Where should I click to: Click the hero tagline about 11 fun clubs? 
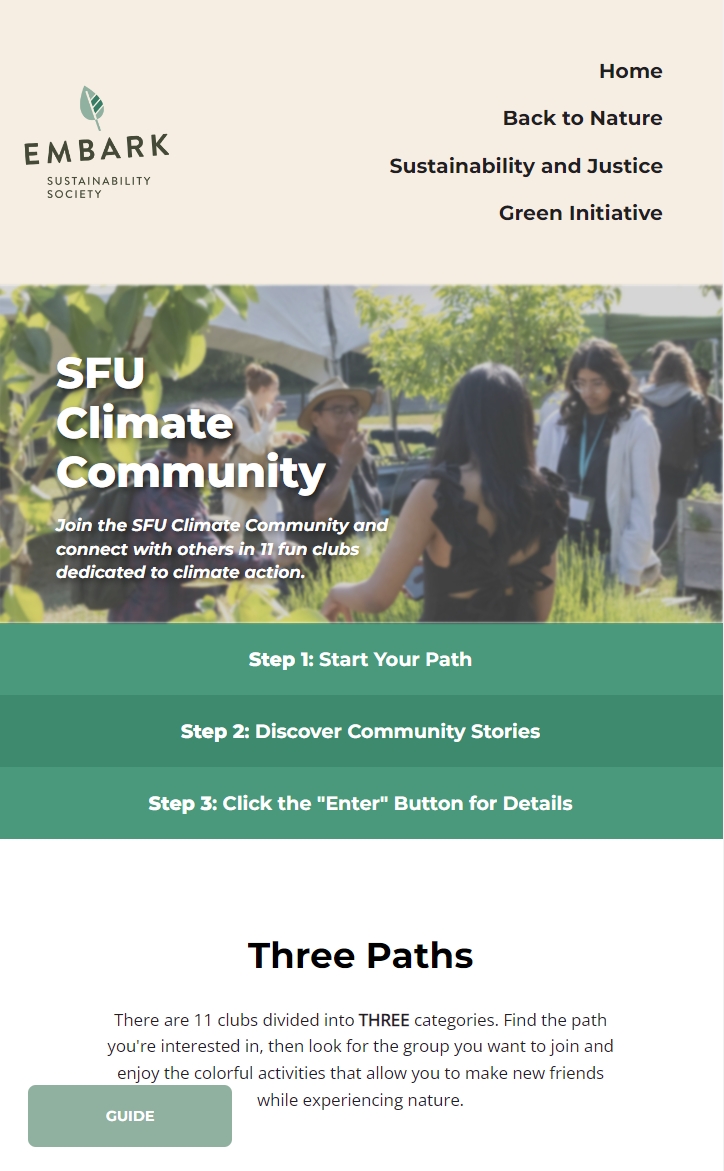pyautogui.click(x=222, y=549)
